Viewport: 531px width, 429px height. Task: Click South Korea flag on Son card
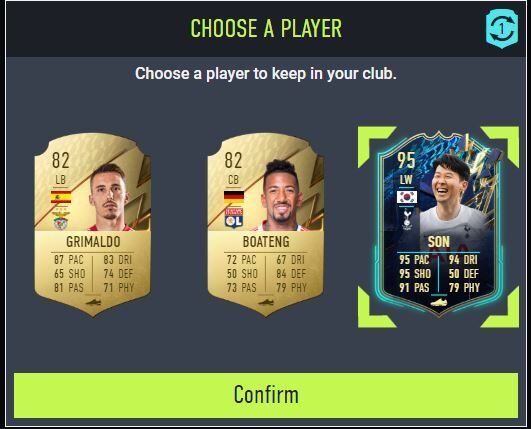tap(407, 197)
